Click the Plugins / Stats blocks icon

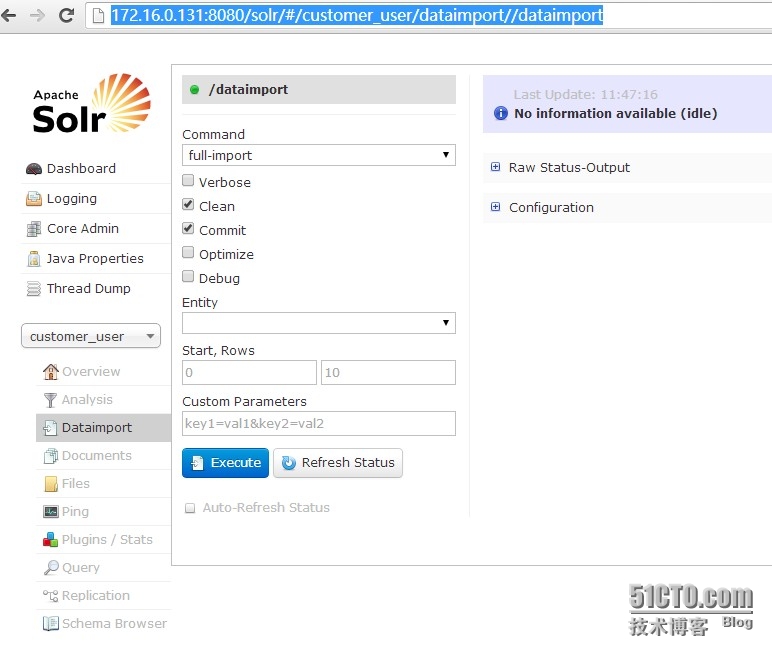click(x=50, y=540)
